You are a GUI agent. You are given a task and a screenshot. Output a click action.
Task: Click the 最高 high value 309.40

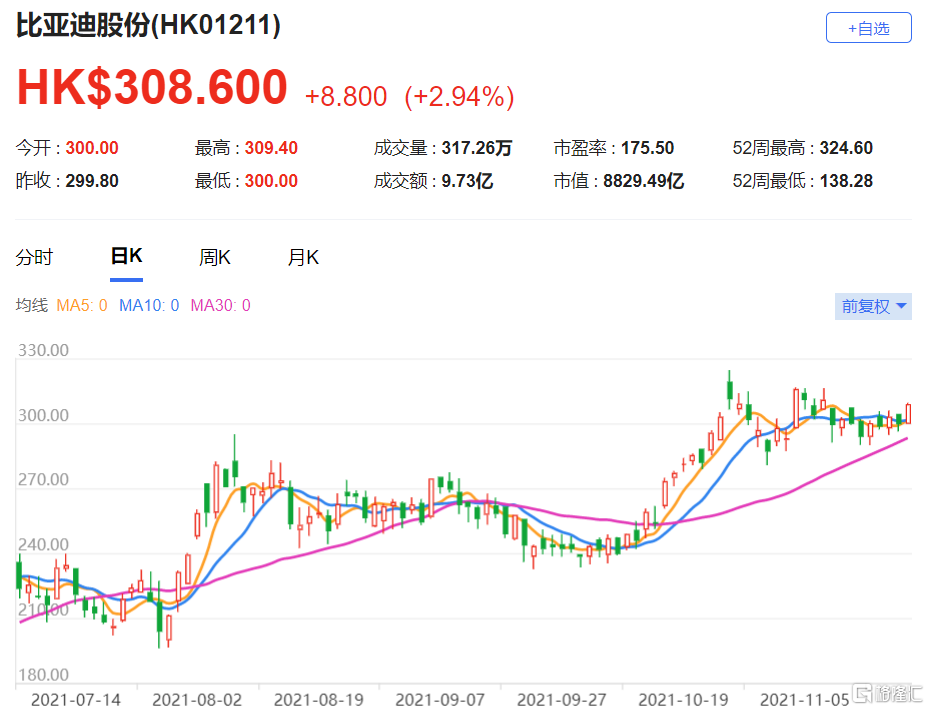[x=271, y=148]
